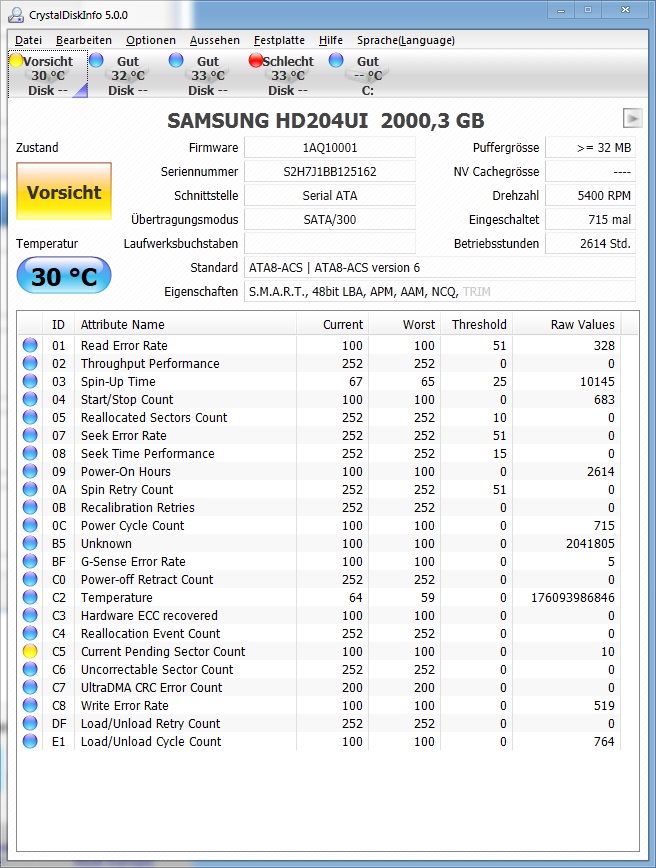656x868 pixels.
Task: Click the next disk arrow button
Action: 632,118
